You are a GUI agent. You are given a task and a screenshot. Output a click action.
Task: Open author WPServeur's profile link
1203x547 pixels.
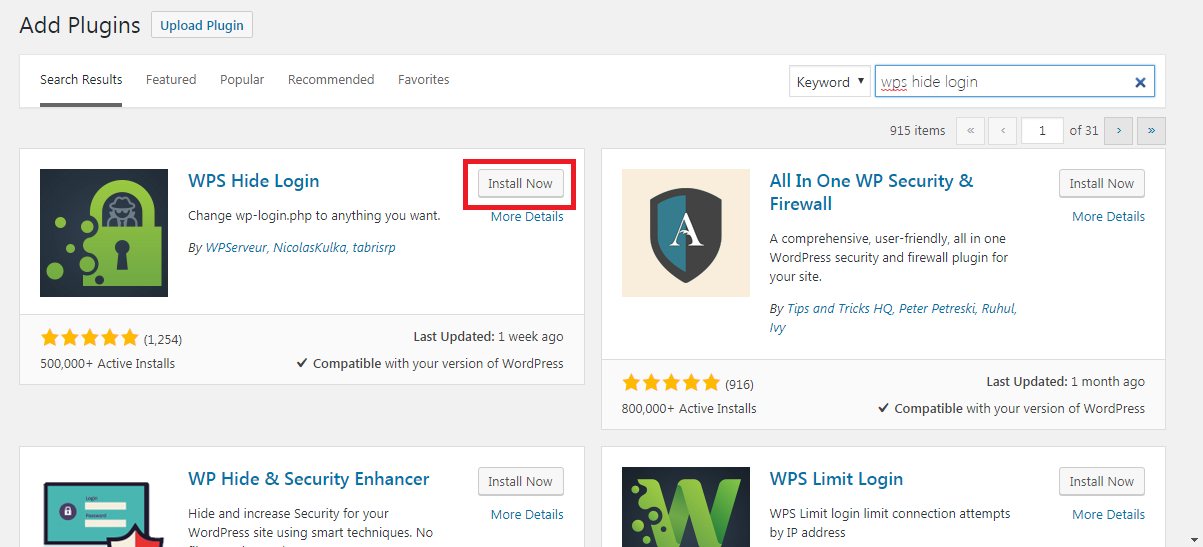[236, 248]
